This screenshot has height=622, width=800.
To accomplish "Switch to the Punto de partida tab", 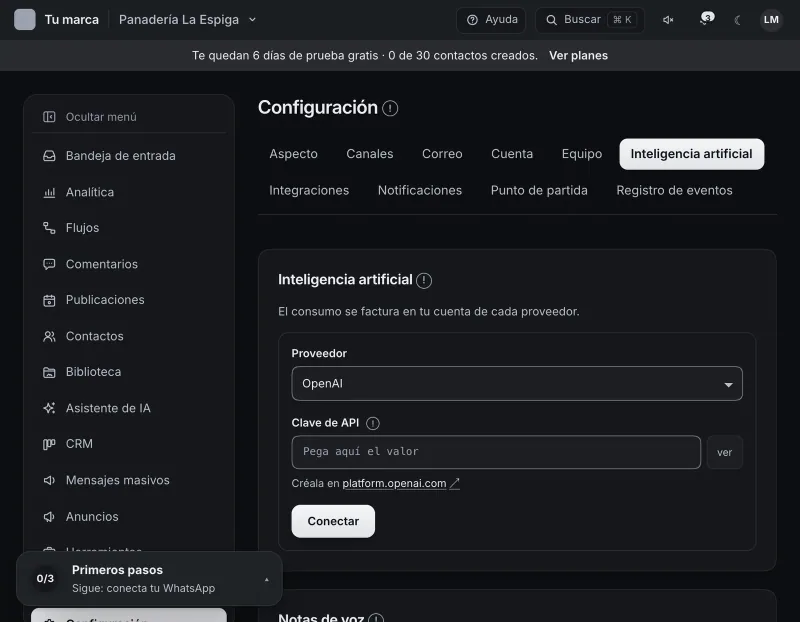I will [539, 190].
